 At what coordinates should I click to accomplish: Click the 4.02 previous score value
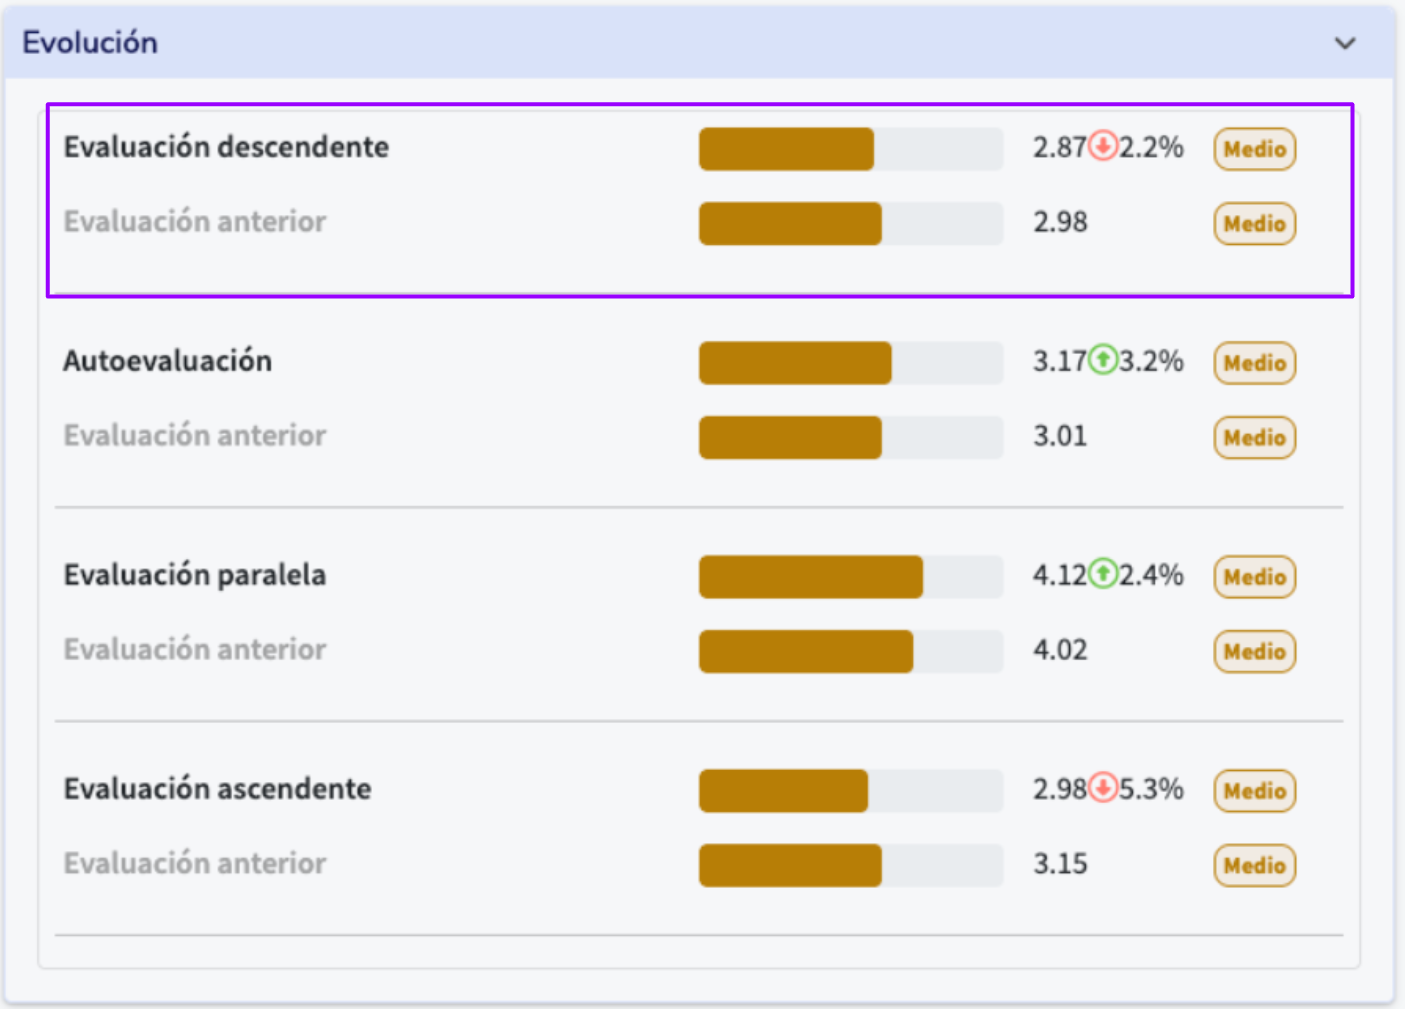(x=1060, y=650)
